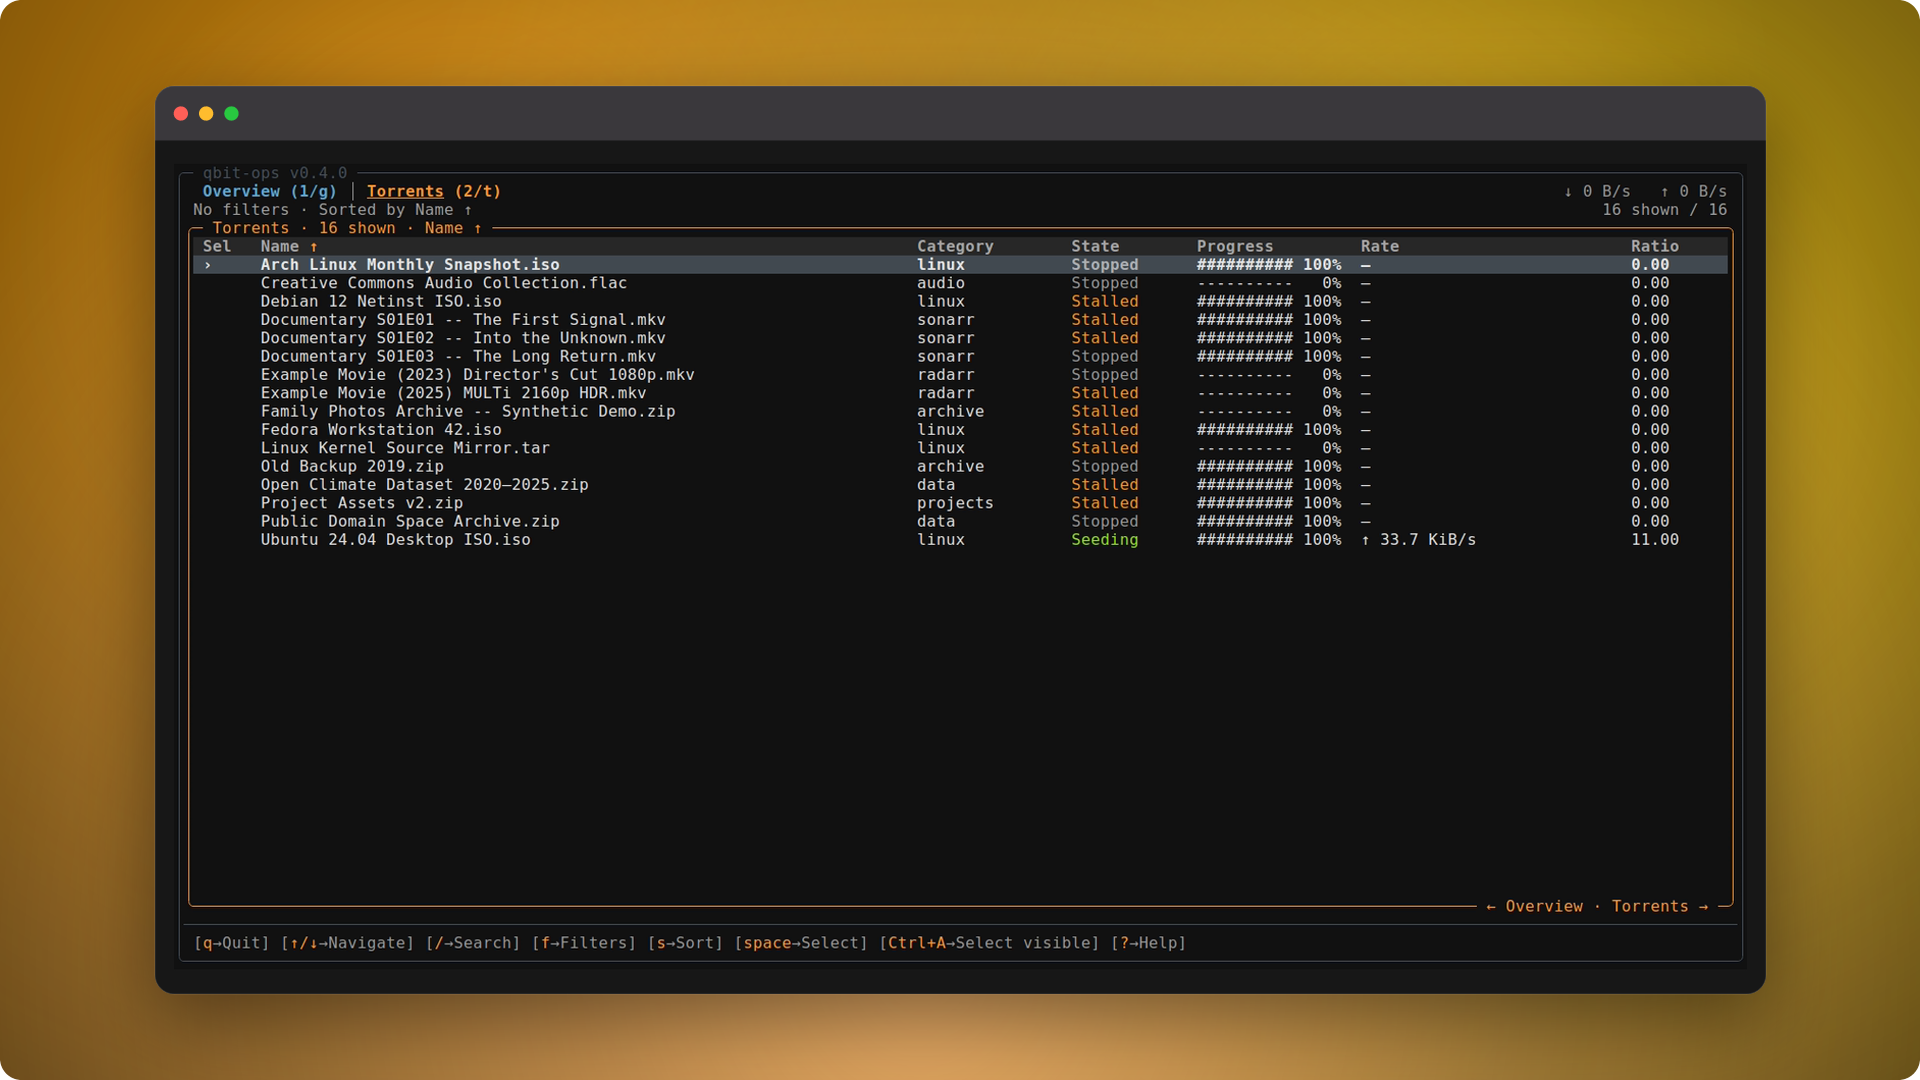
Task: Click the progress bar of Arch Linux row
Action: point(1245,265)
